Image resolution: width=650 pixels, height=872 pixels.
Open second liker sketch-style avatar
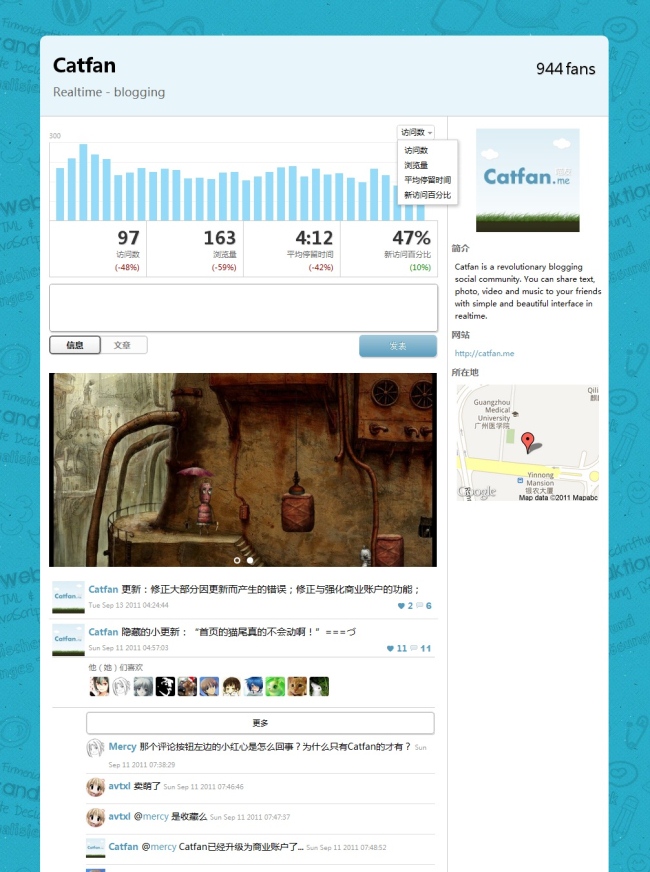tap(121, 686)
